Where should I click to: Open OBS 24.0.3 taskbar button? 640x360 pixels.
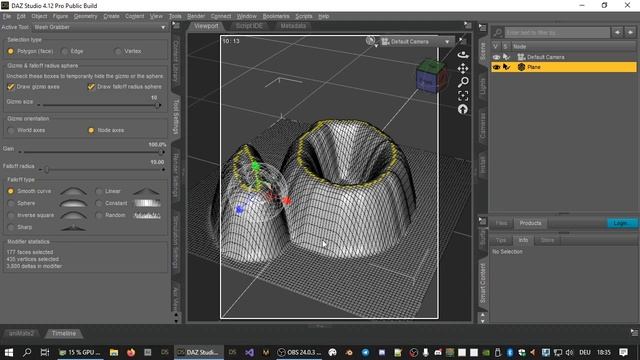299,352
